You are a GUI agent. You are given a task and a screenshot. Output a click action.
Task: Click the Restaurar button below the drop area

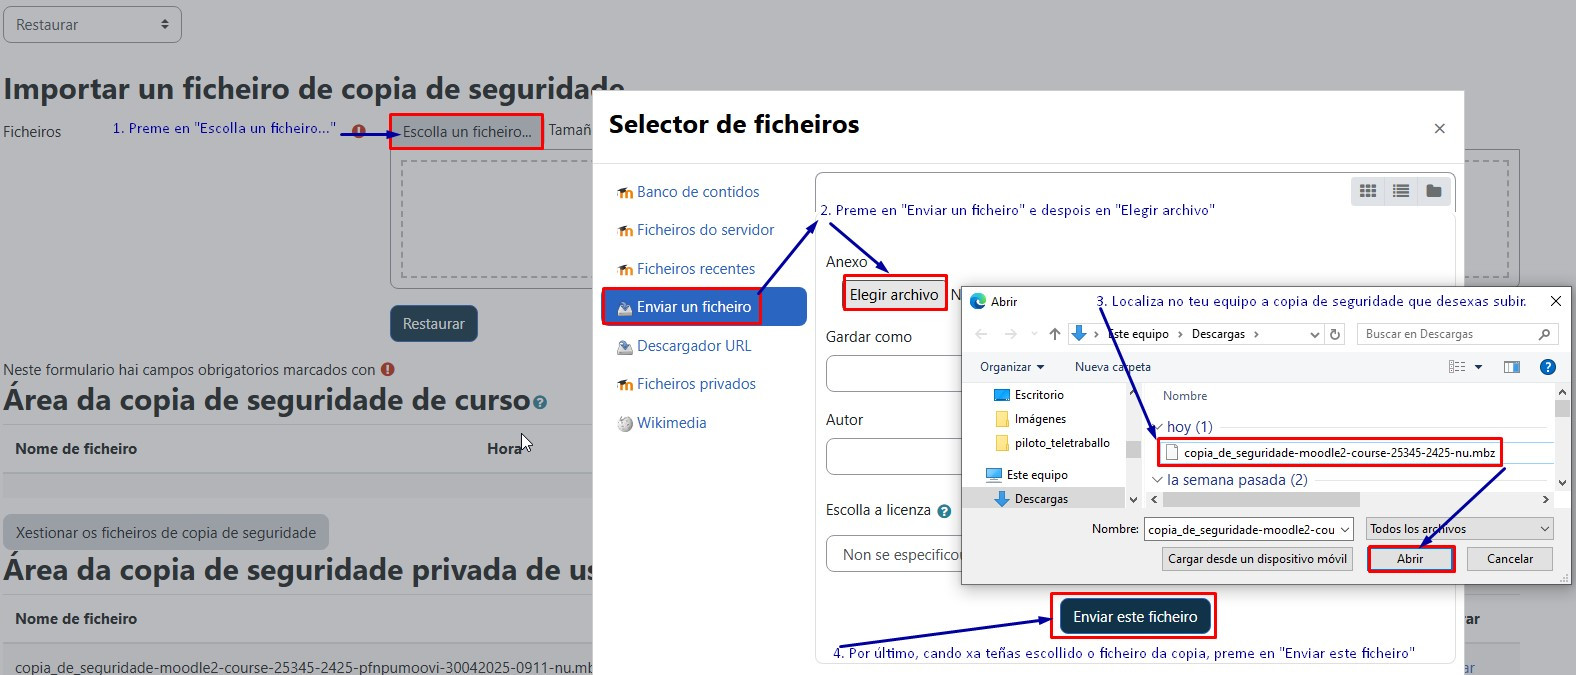[434, 324]
